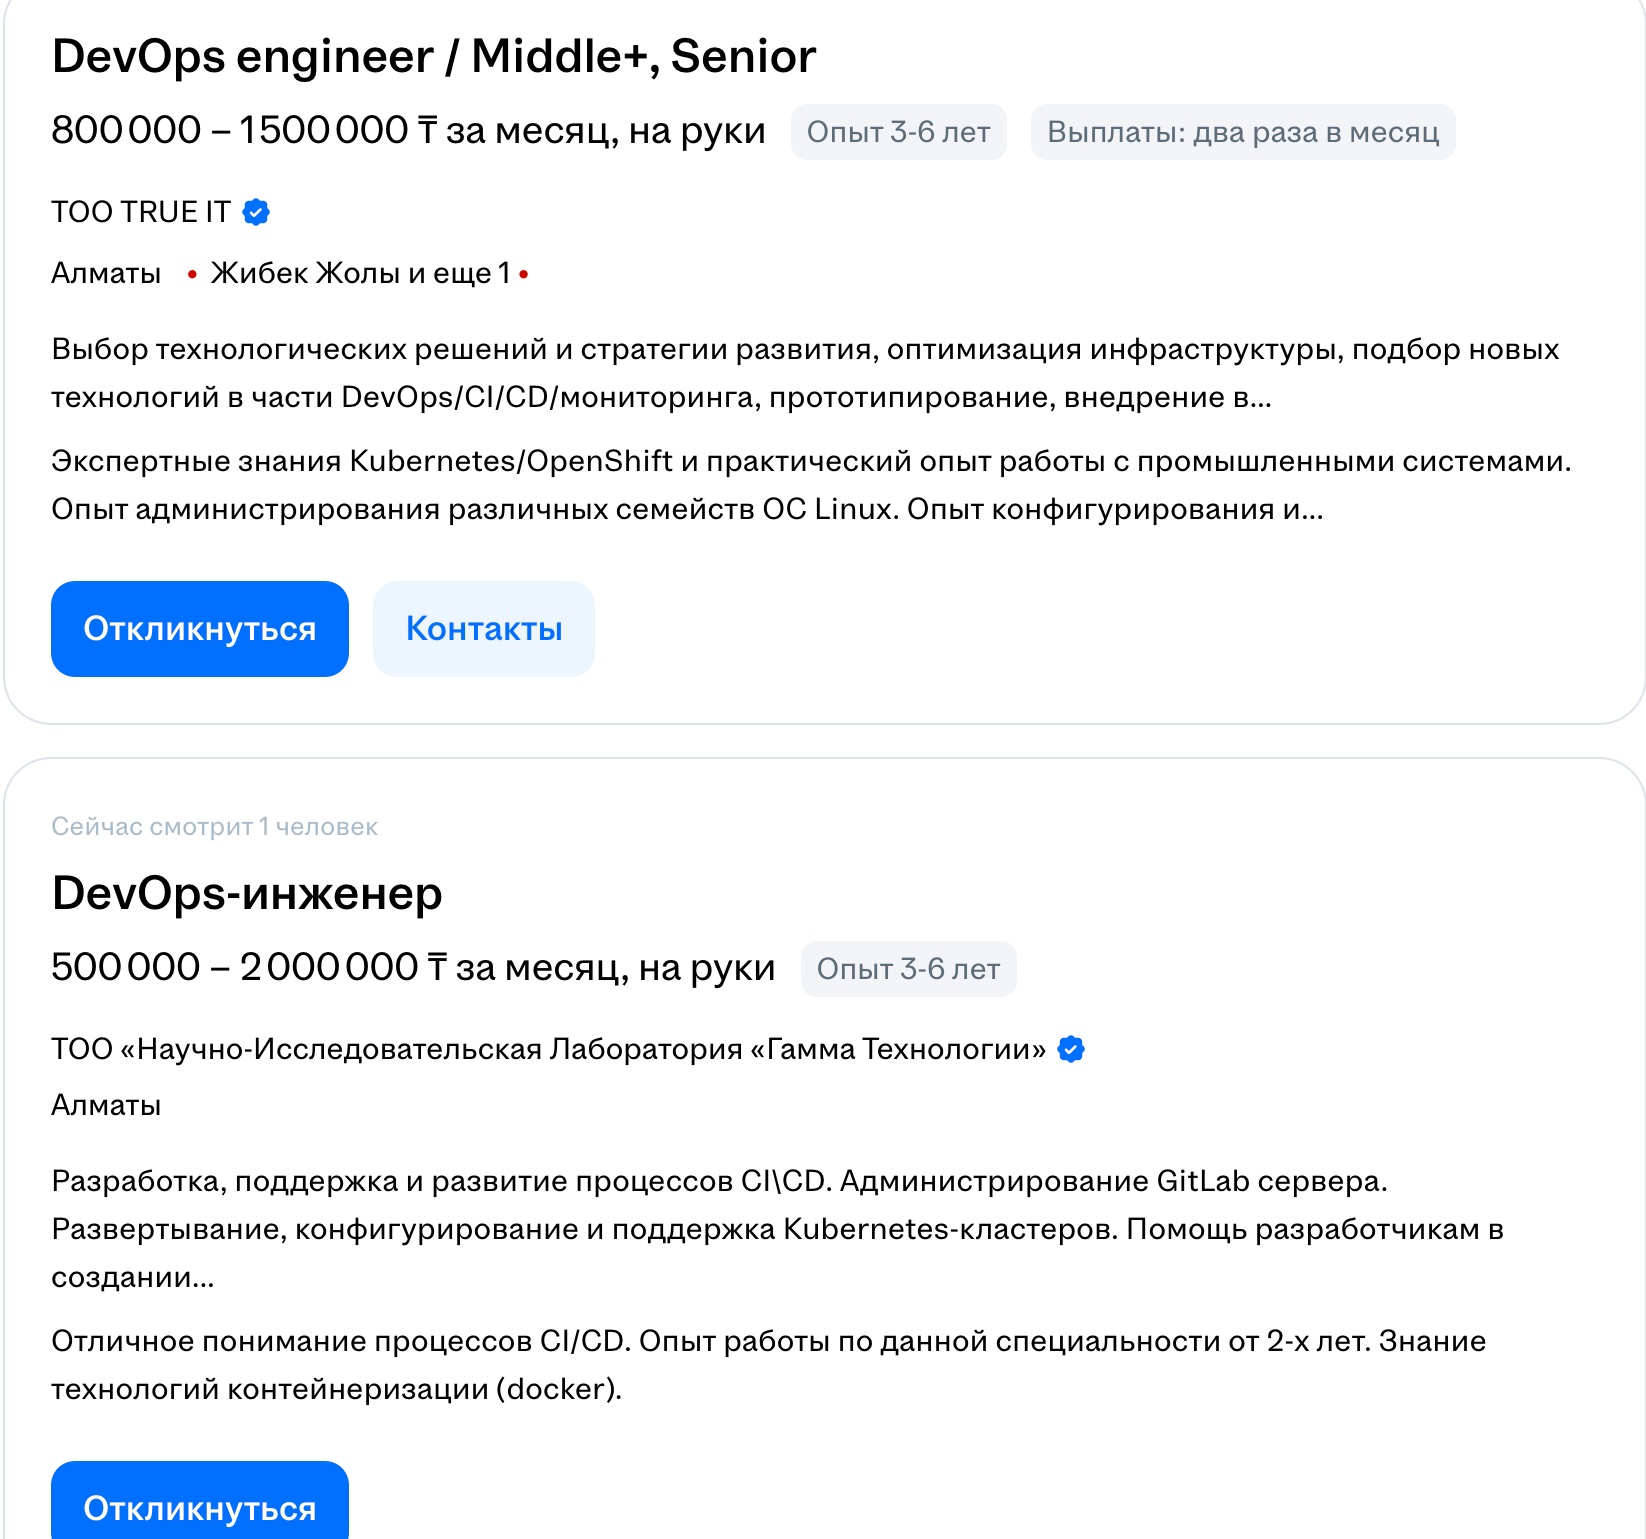
Task: Click the Kubernetes/OpenShift requirements paragraph
Action: [x=810, y=485]
